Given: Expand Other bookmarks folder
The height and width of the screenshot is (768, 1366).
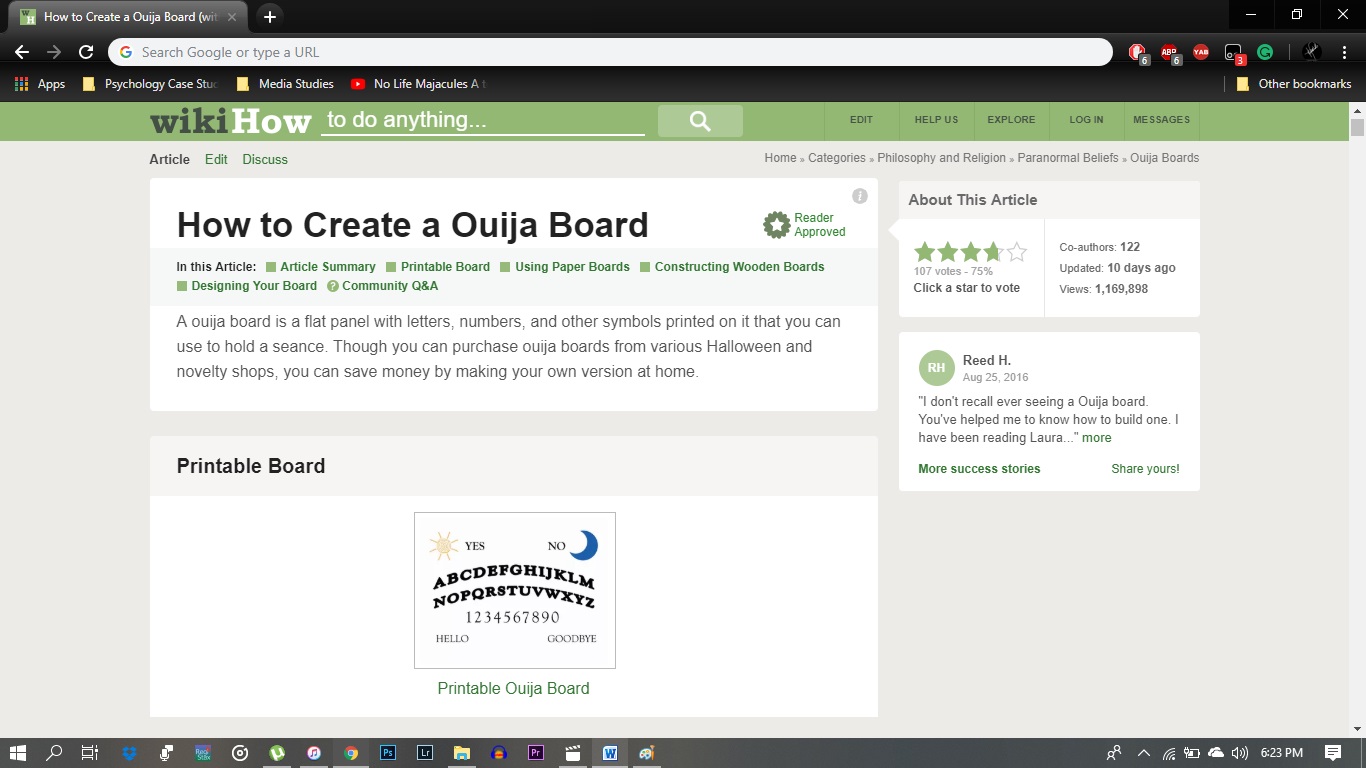Looking at the screenshot, I should pos(1294,84).
